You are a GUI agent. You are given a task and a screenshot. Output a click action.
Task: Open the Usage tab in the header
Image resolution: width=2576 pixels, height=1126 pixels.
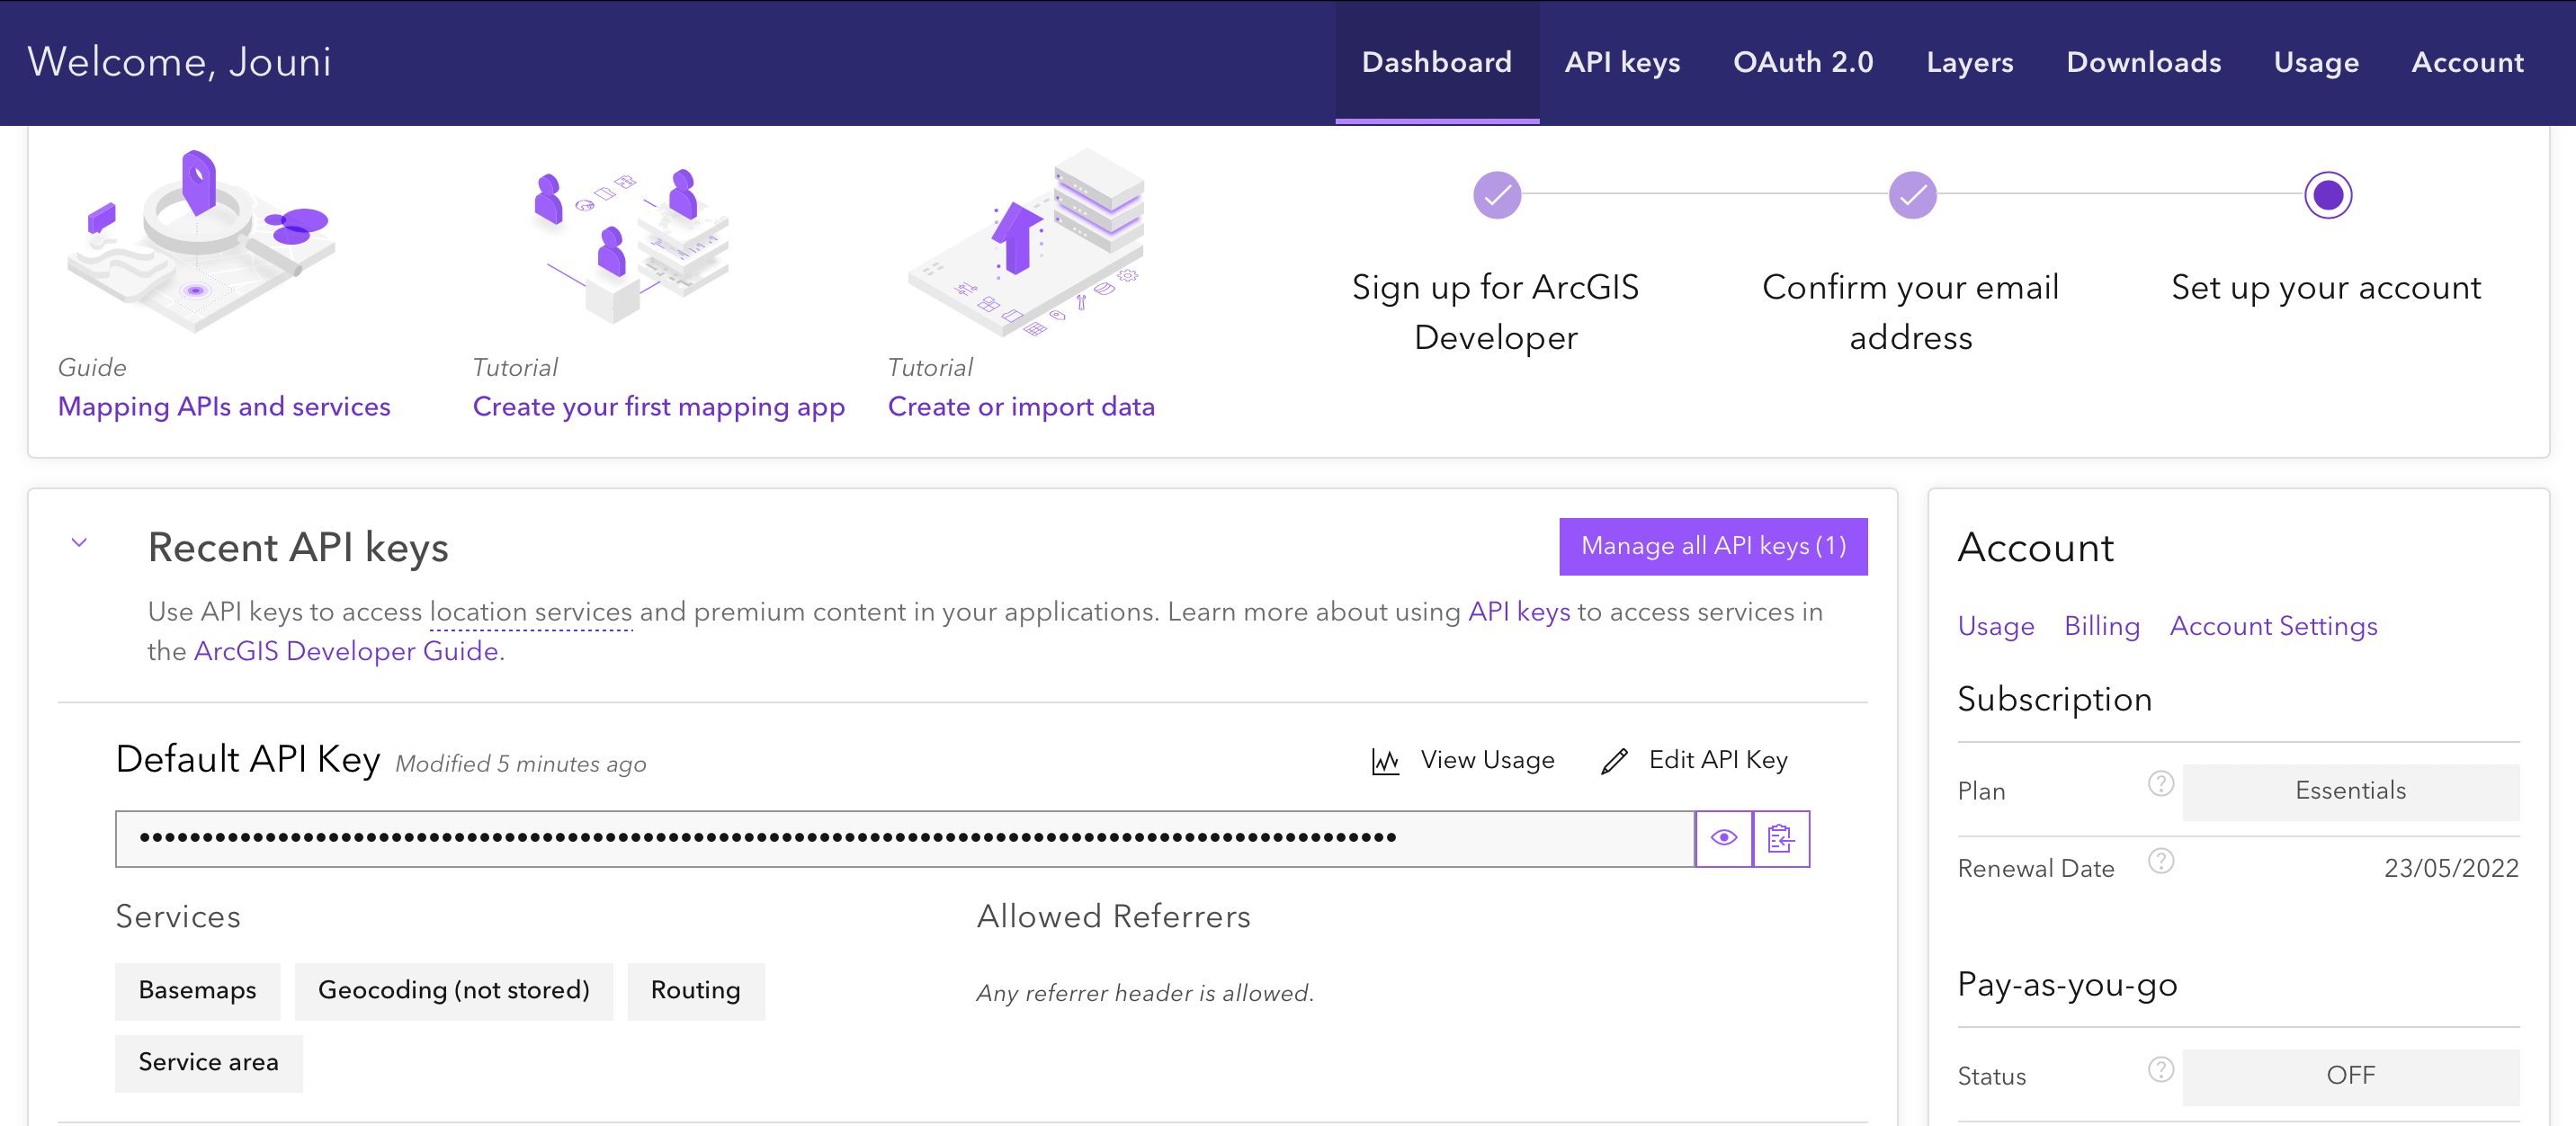tap(2315, 62)
